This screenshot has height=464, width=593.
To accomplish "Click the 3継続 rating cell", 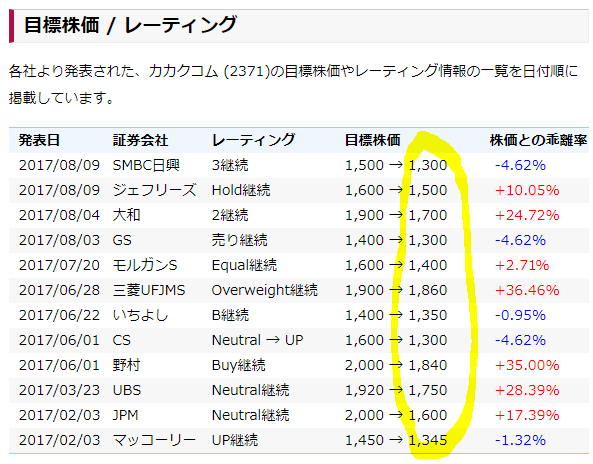I will 230,165.
